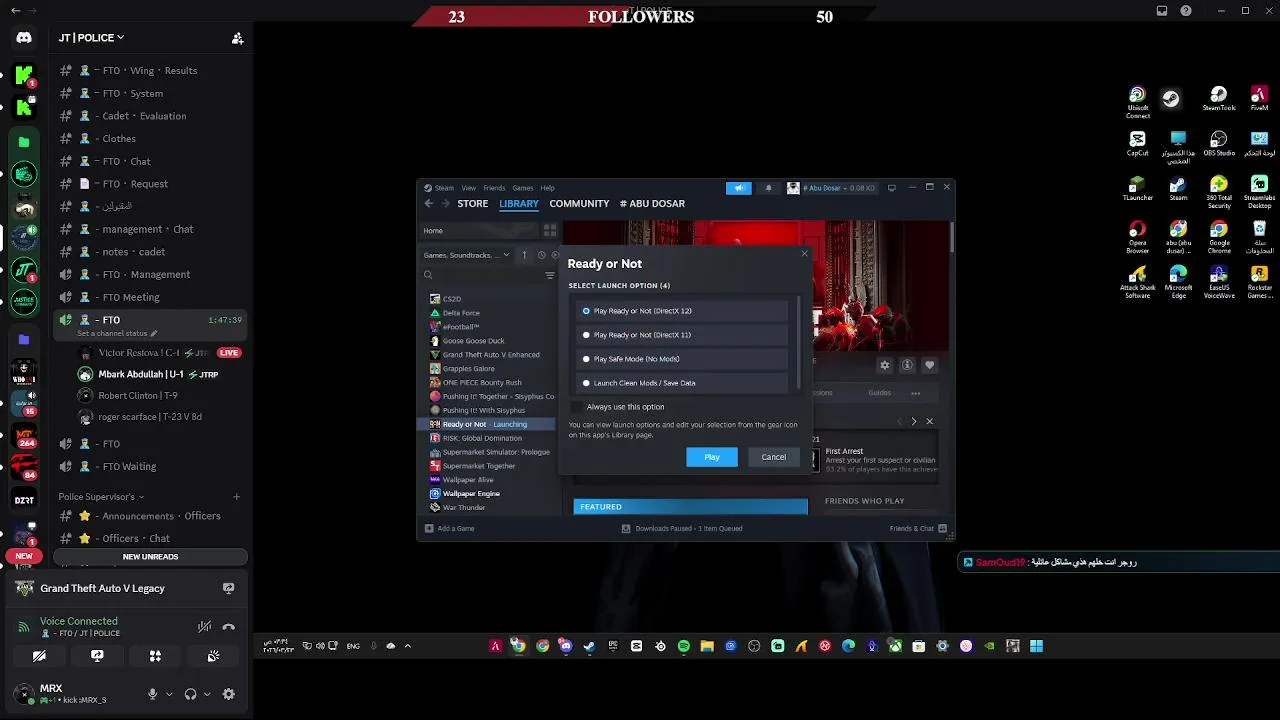Image resolution: width=1280 pixels, height=720 pixels.
Task: Stream Grand Theft Auto V Legacy
Action: (228, 588)
